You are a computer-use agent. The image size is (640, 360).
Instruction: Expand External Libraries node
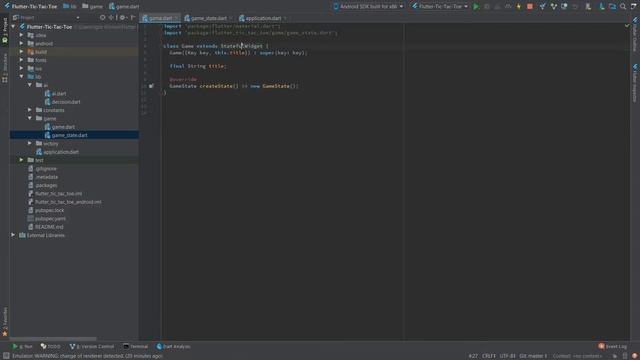click(13, 235)
